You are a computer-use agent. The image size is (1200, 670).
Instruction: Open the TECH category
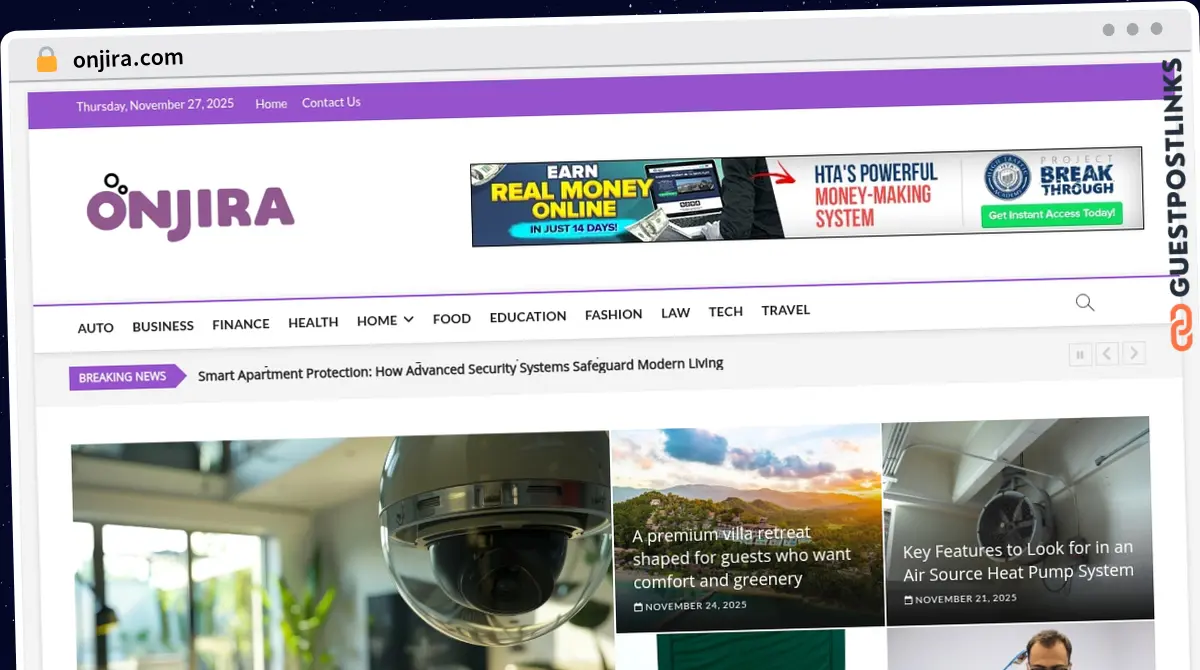pyautogui.click(x=726, y=311)
